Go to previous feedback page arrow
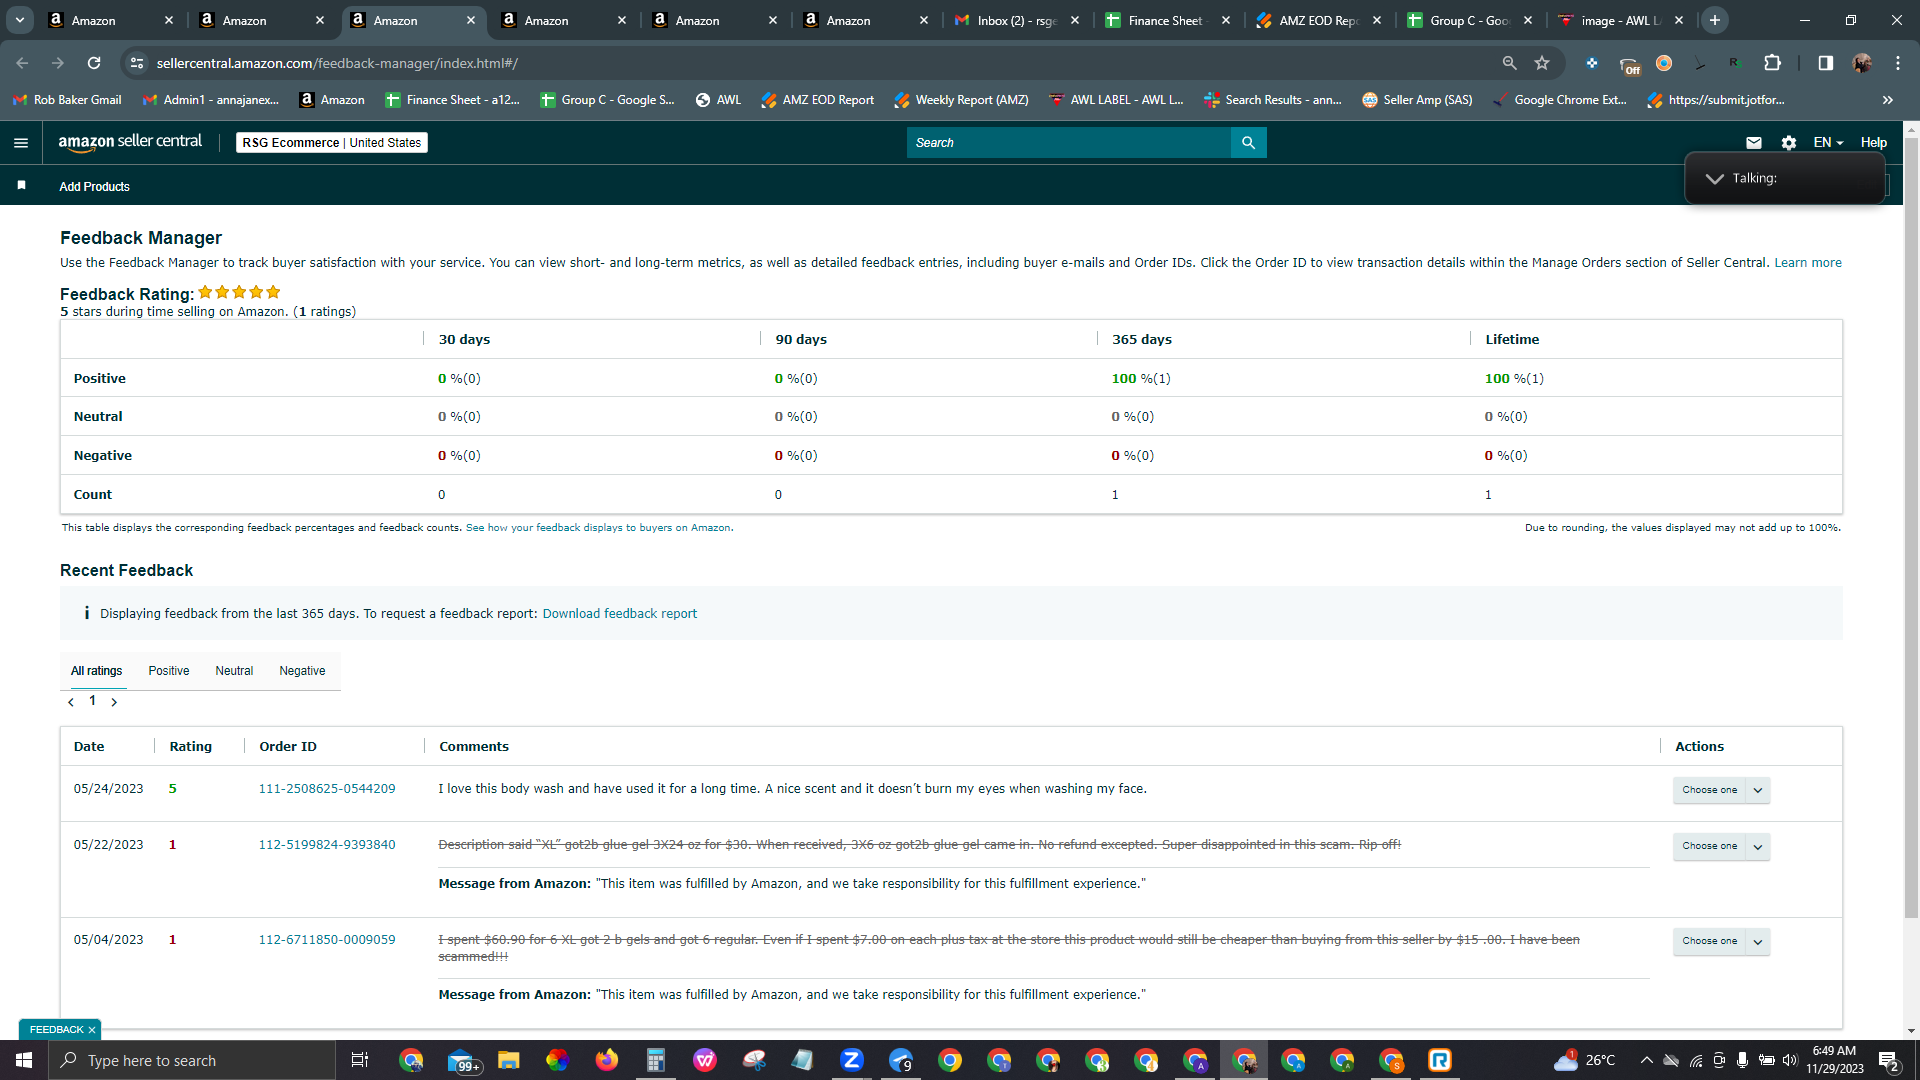This screenshot has height=1080, width=1920. (71, 702)
